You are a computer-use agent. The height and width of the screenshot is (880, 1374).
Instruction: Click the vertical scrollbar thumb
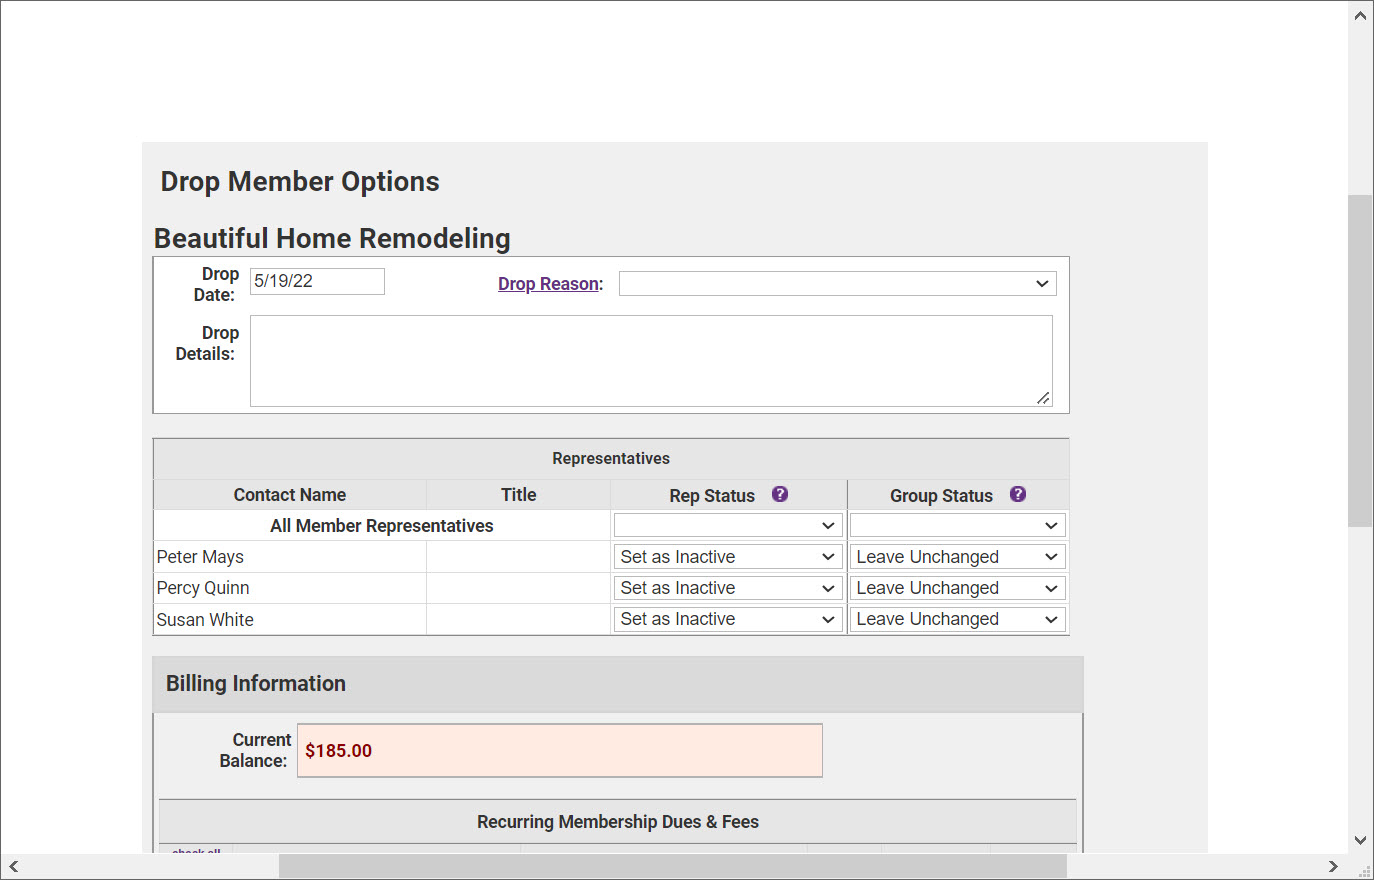pyautogui.click(x=1360, y=360)
